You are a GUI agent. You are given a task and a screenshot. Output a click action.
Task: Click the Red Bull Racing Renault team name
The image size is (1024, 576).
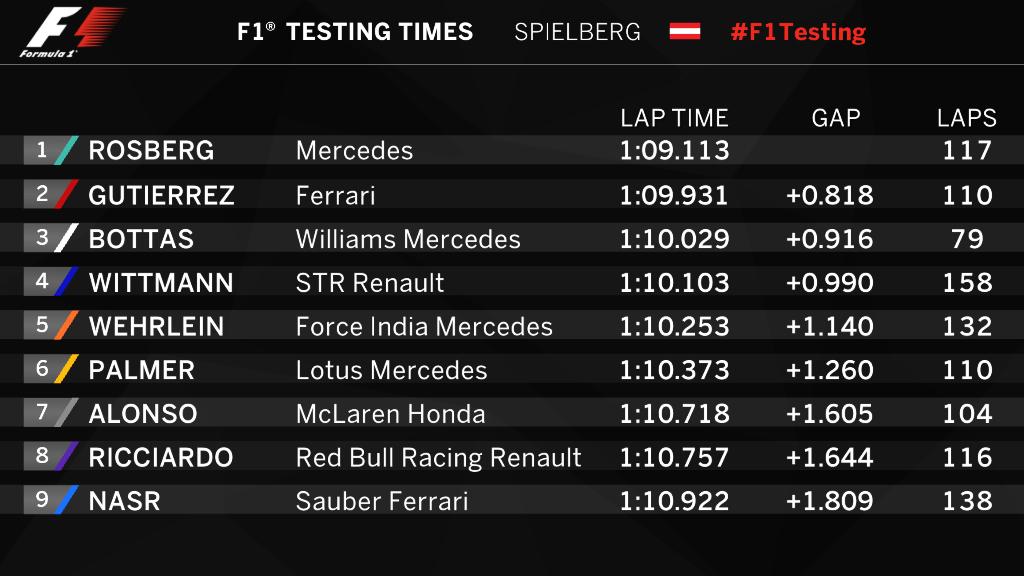[x=438, y=458]
